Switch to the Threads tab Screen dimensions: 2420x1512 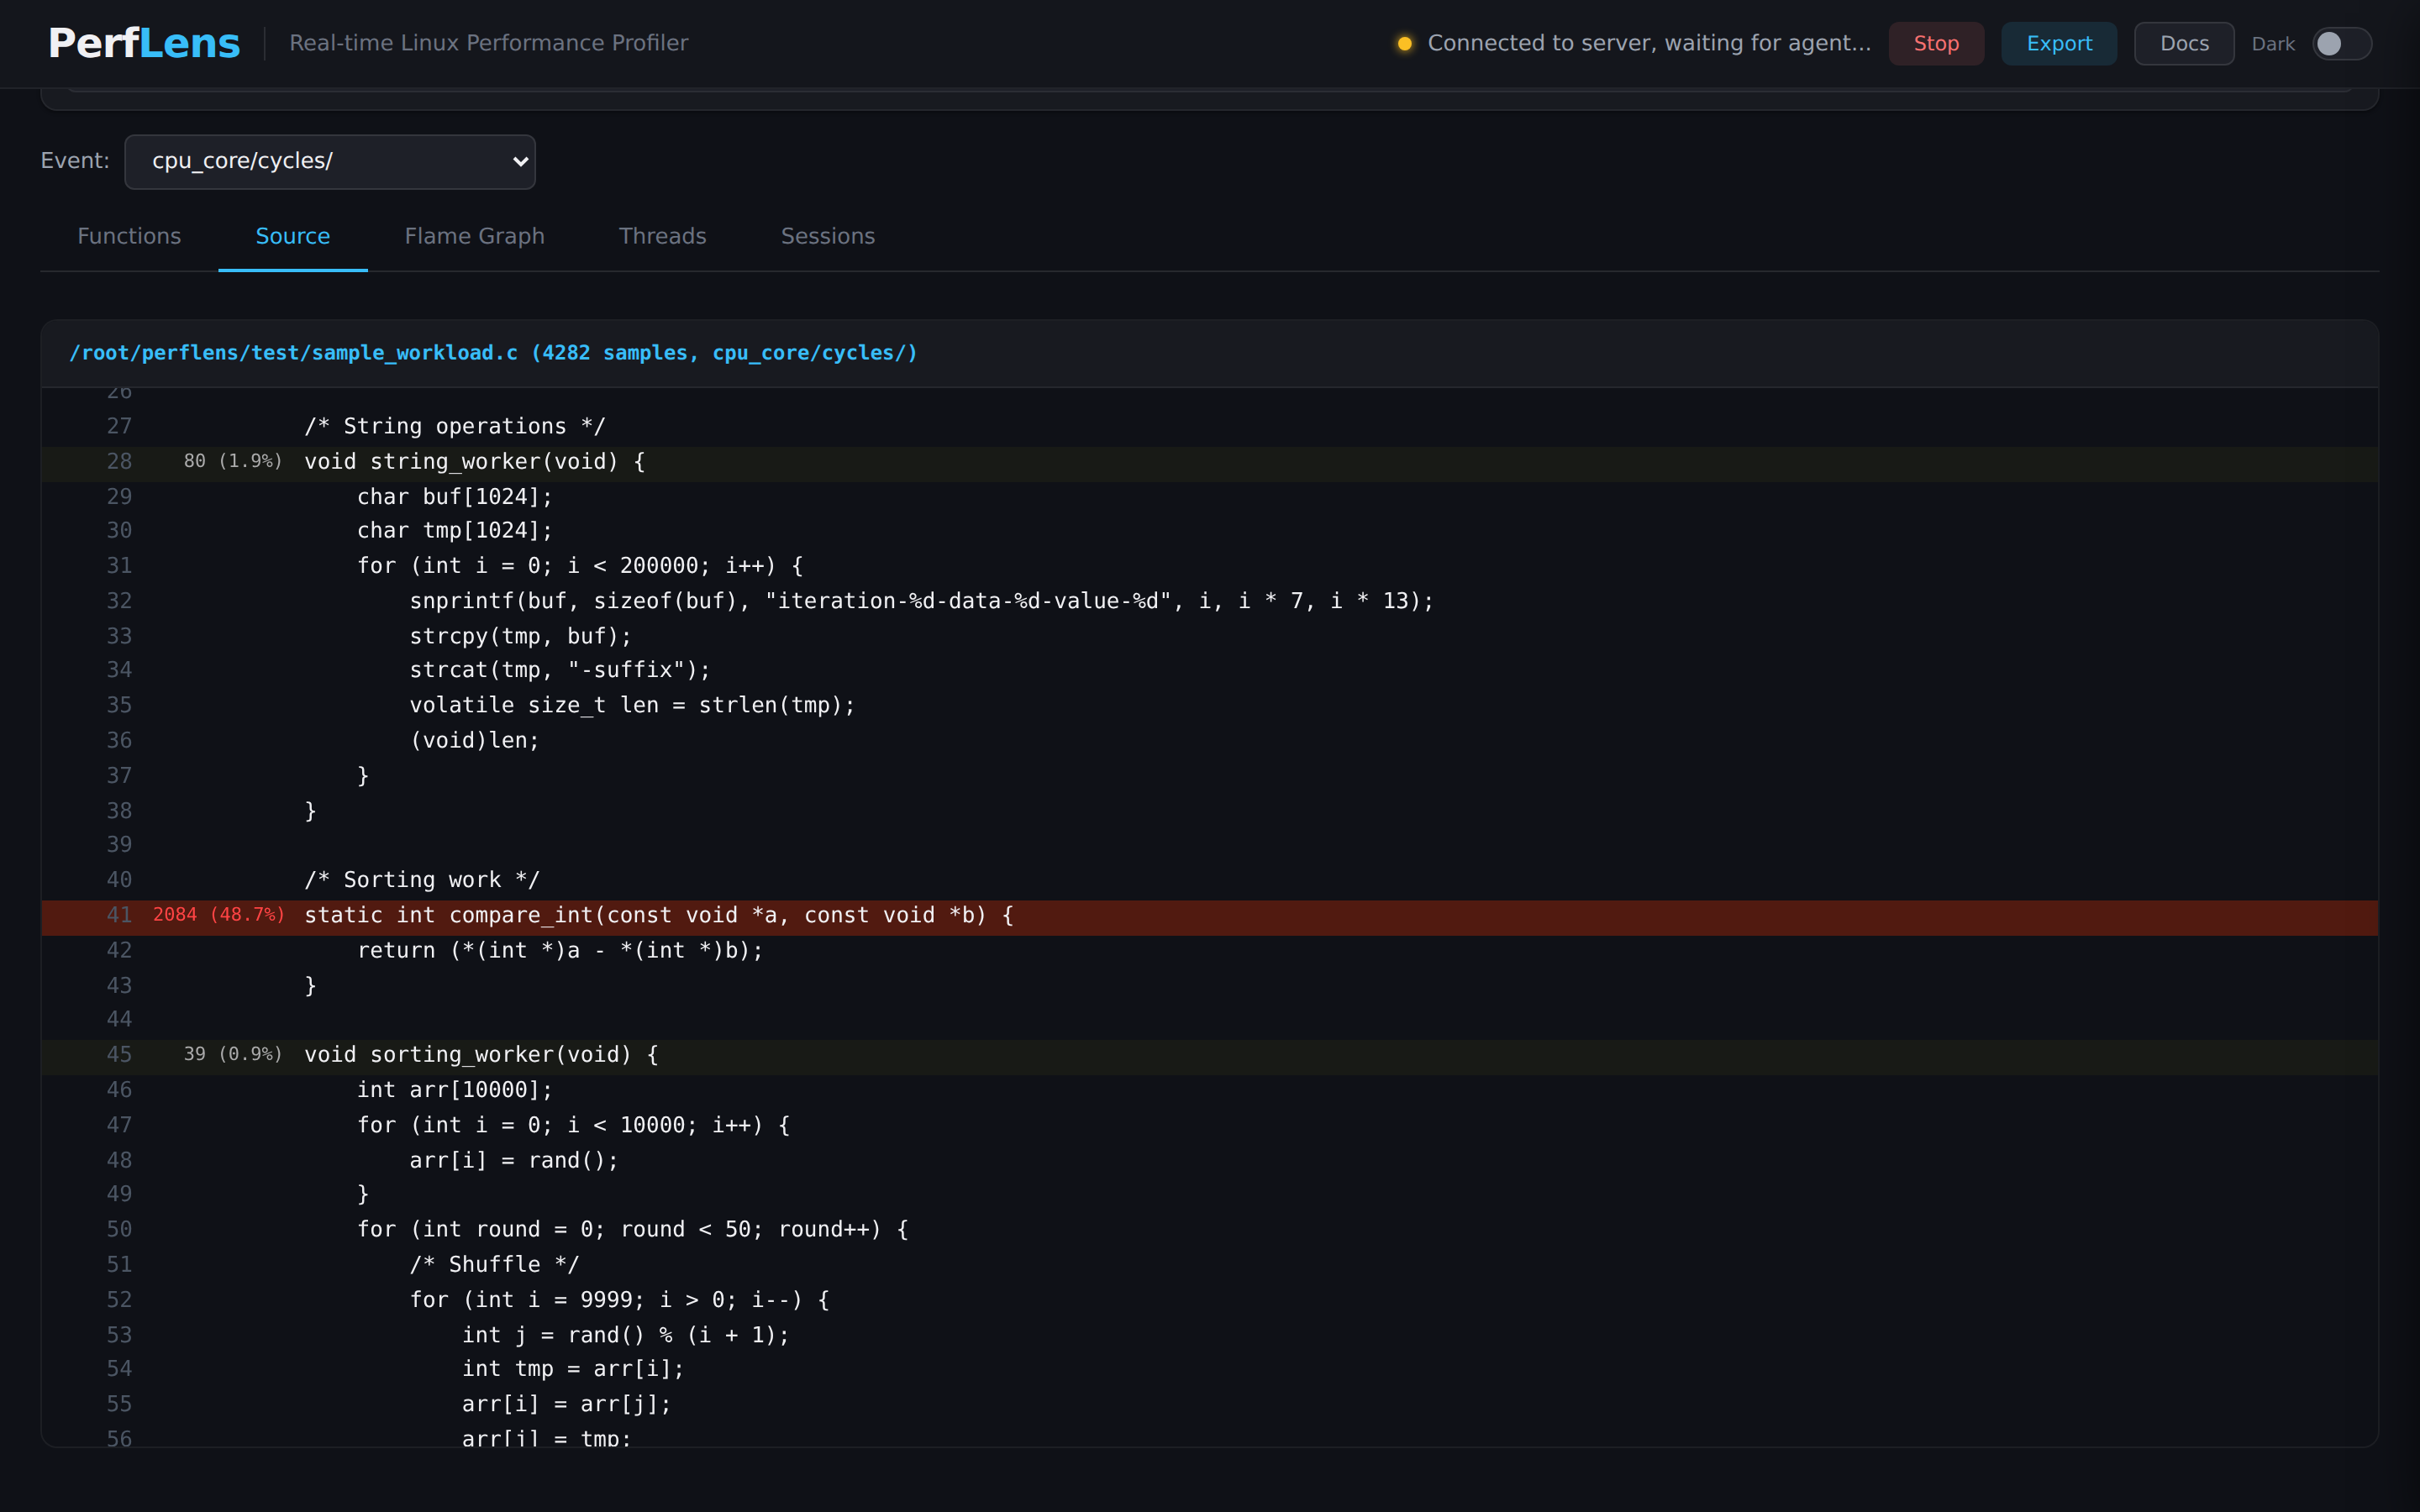click(x=663, y=236)
